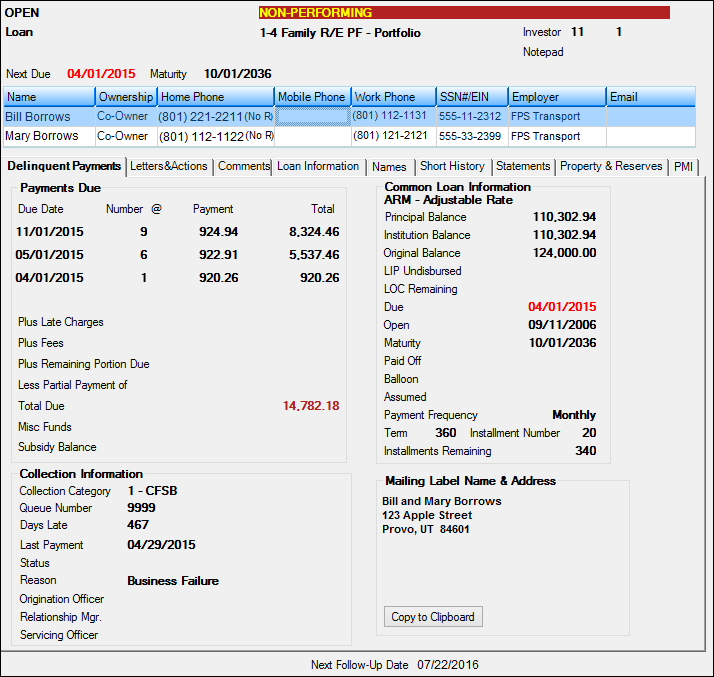Viewport: 714px width, 677px height.
Task: Click the Mobile Phone column header
Action: (313, 97)
